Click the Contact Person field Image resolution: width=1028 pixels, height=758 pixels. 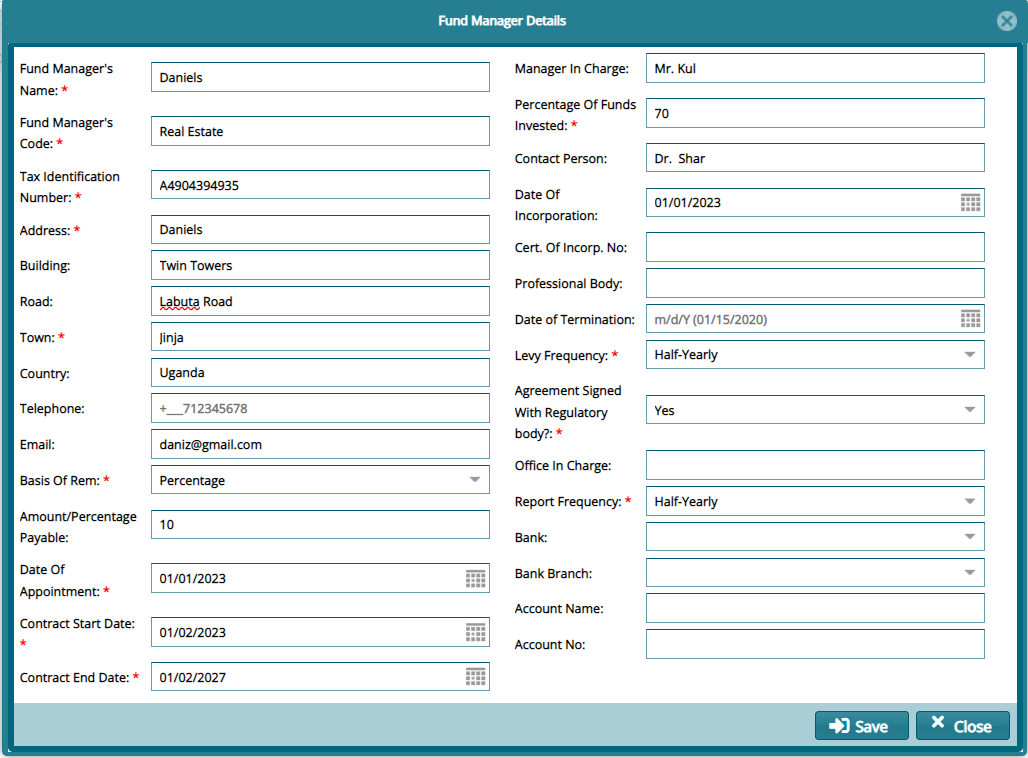click(x=815, y=158)
